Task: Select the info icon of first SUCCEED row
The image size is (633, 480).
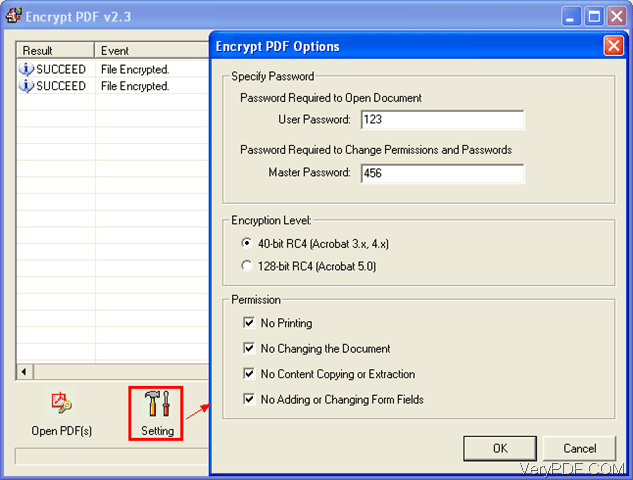Action: click(26, 69)
